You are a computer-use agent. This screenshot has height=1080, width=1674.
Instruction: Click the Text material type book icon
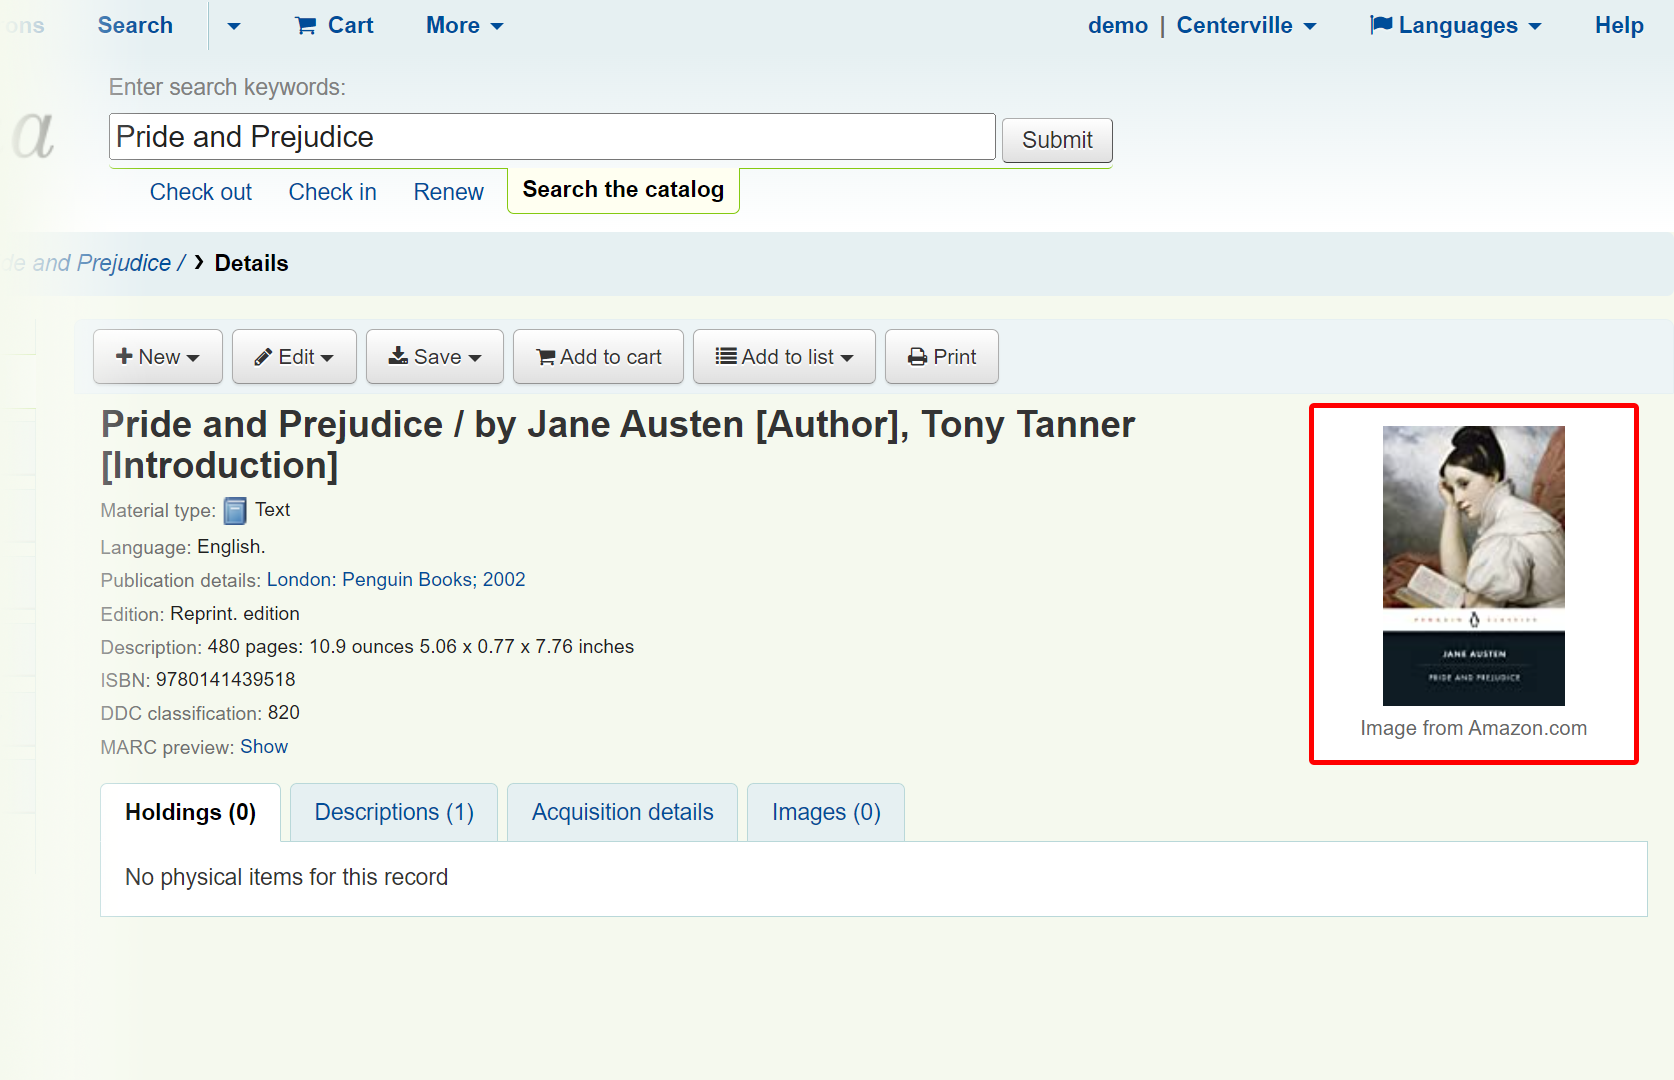(235, 511)
